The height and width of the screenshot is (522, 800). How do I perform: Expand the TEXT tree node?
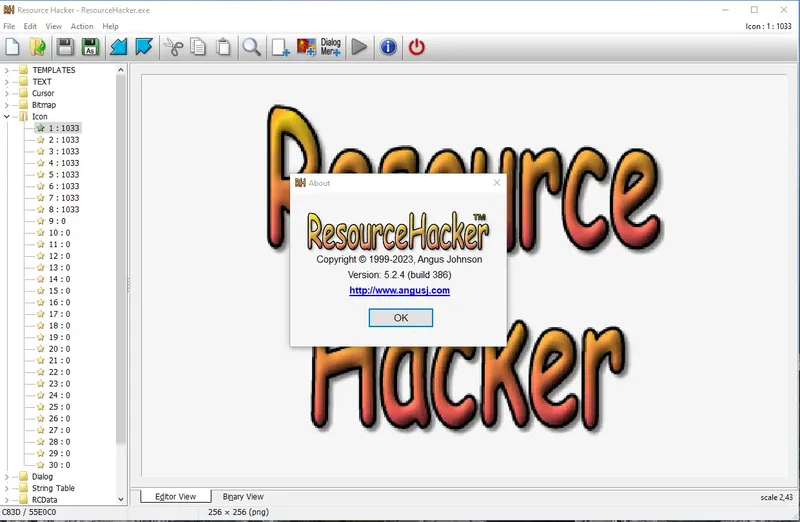pos(7,82)
